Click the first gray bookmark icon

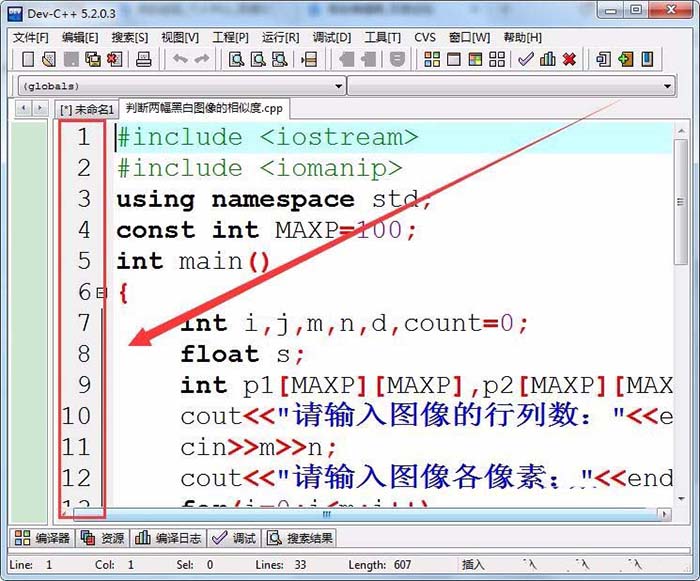coord(346,59)
